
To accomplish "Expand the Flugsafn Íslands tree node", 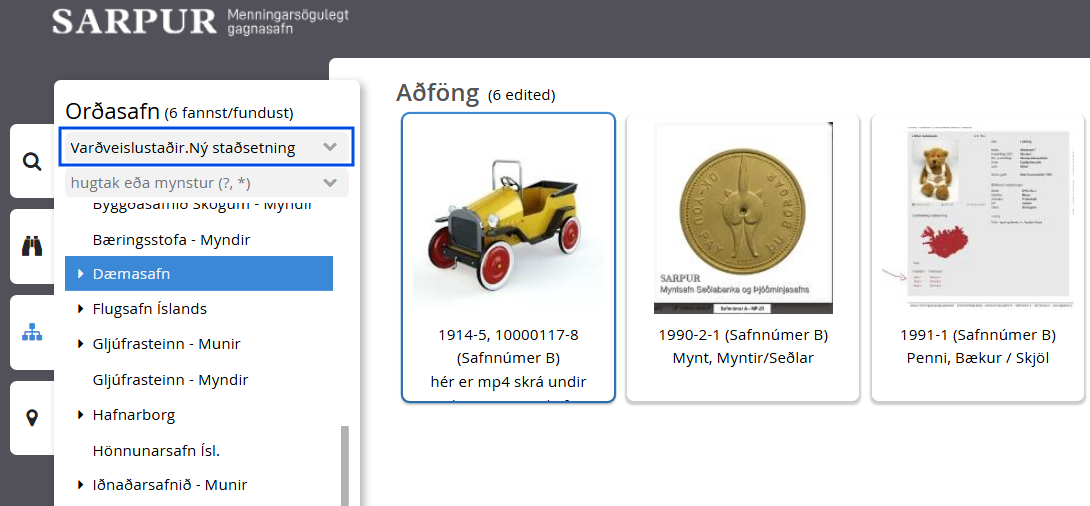I will 81,309.
